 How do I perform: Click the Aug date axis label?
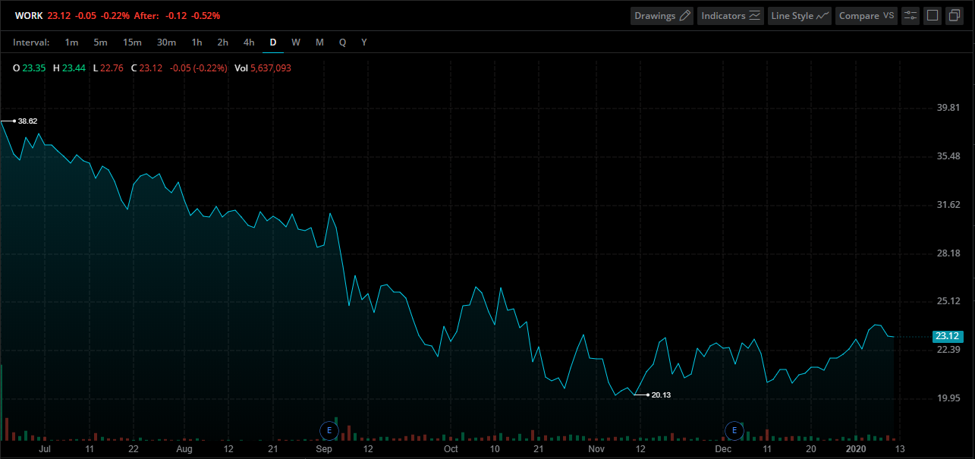(x=185, y=448)
